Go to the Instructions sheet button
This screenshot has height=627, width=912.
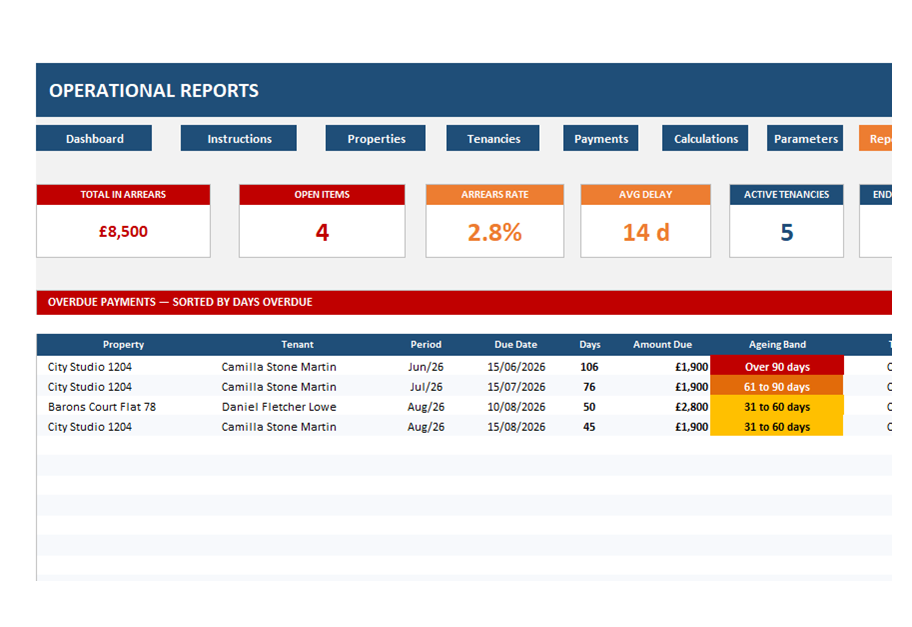[239, 138]
